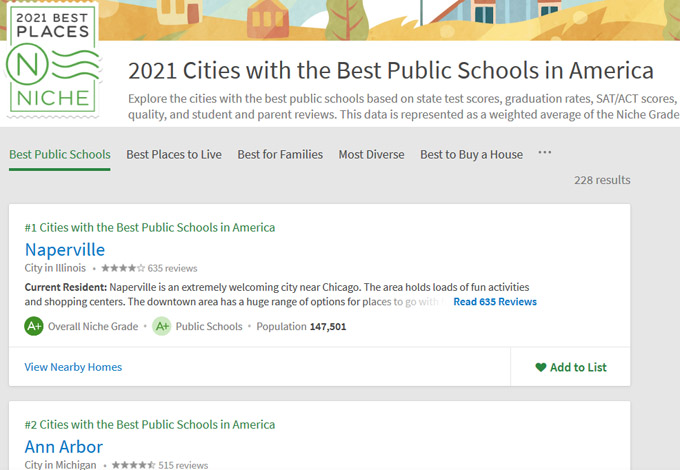Open the Most Diverse tab
Screen dimensions: 680x470
point(371,155)
